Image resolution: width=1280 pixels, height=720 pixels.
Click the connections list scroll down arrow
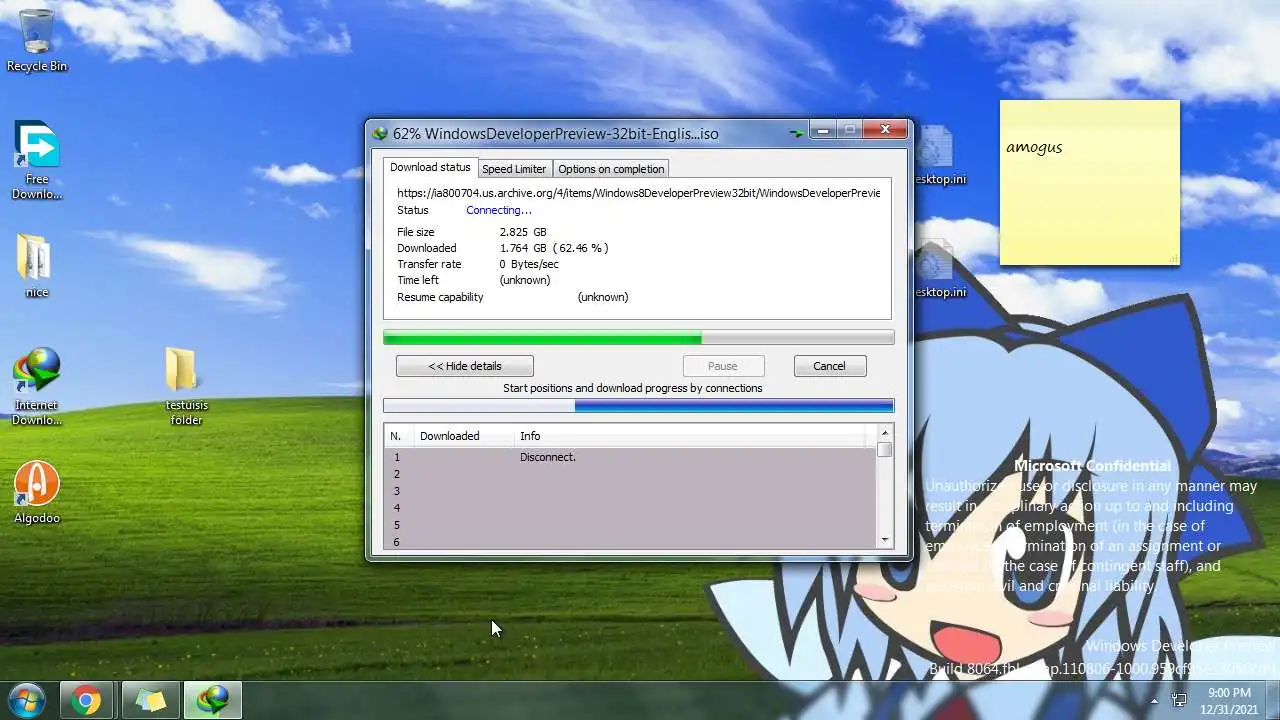[884, 541]
